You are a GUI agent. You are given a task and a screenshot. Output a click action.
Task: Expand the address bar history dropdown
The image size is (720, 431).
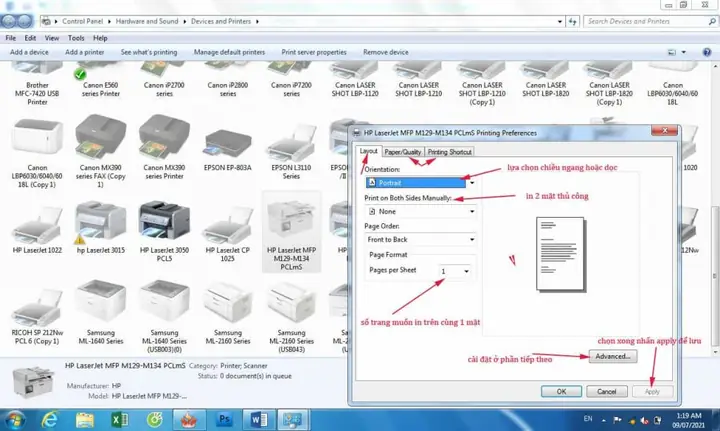tap(559, 22)
